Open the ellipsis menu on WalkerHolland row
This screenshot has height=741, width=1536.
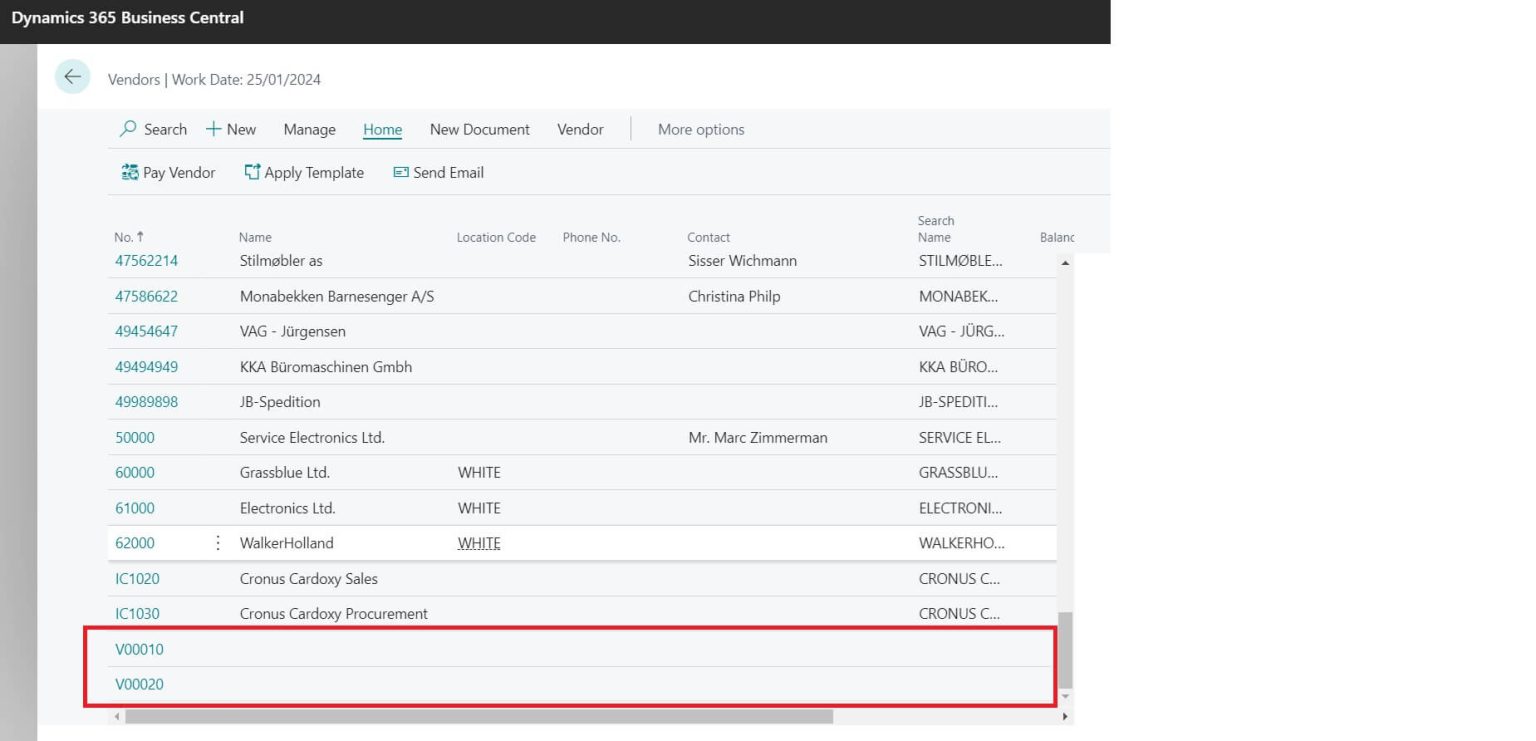click(218, 543)
